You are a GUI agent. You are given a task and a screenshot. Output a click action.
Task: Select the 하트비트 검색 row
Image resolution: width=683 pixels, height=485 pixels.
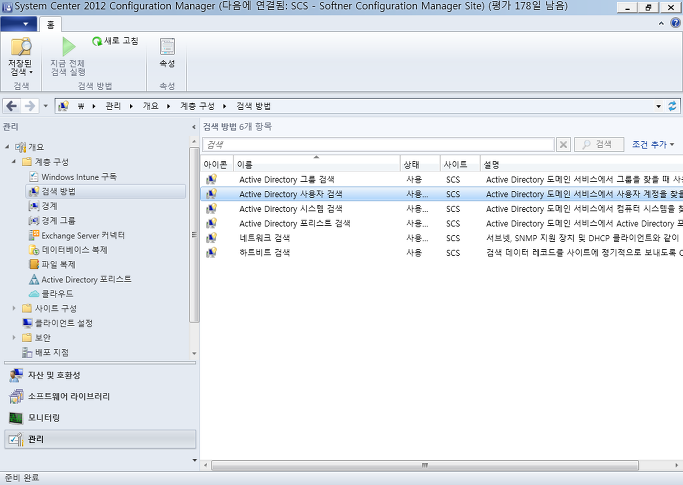tap(442, 253)
